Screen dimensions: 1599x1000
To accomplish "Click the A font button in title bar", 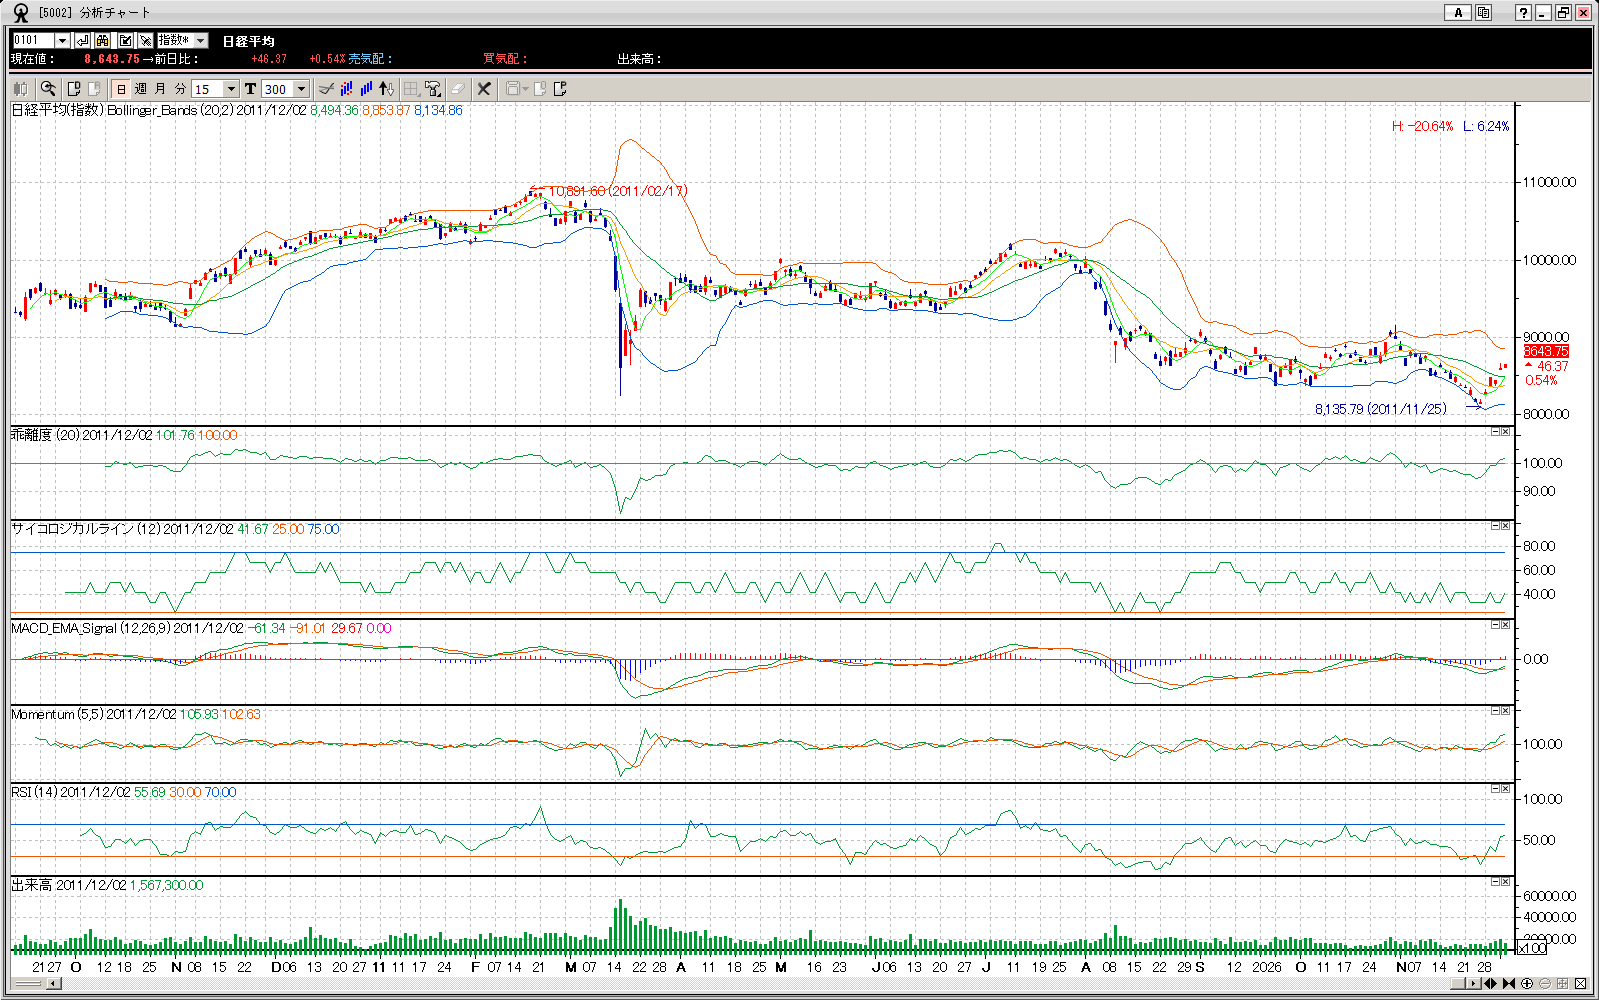I will click(x=1458, y=12).
